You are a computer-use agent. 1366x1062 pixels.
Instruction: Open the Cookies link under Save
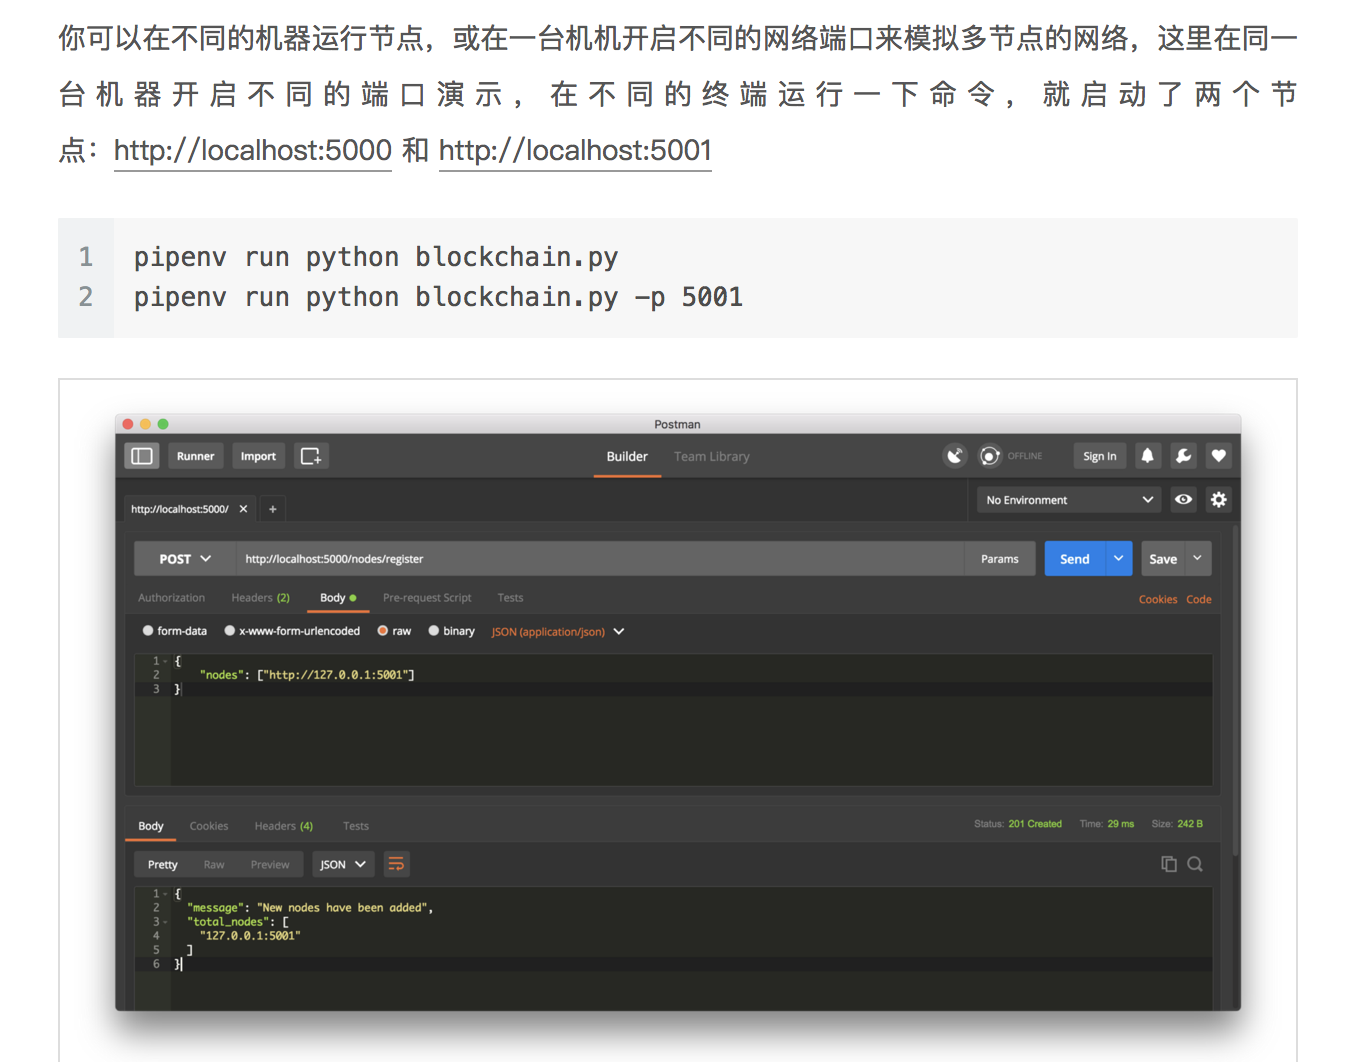[x=1158, y=599]
